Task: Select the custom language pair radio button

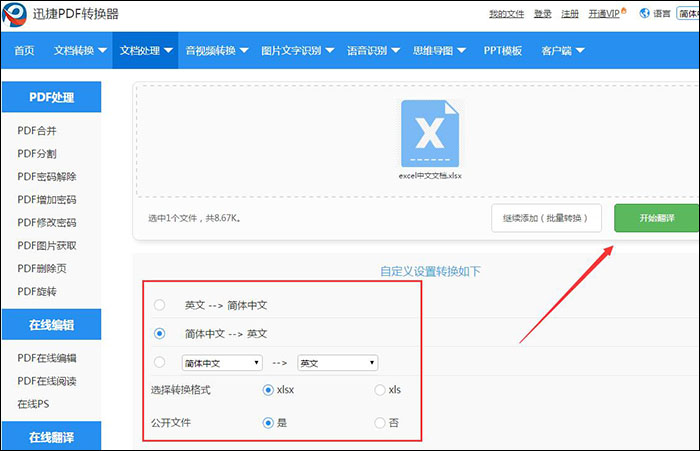Action: (159, 362)
